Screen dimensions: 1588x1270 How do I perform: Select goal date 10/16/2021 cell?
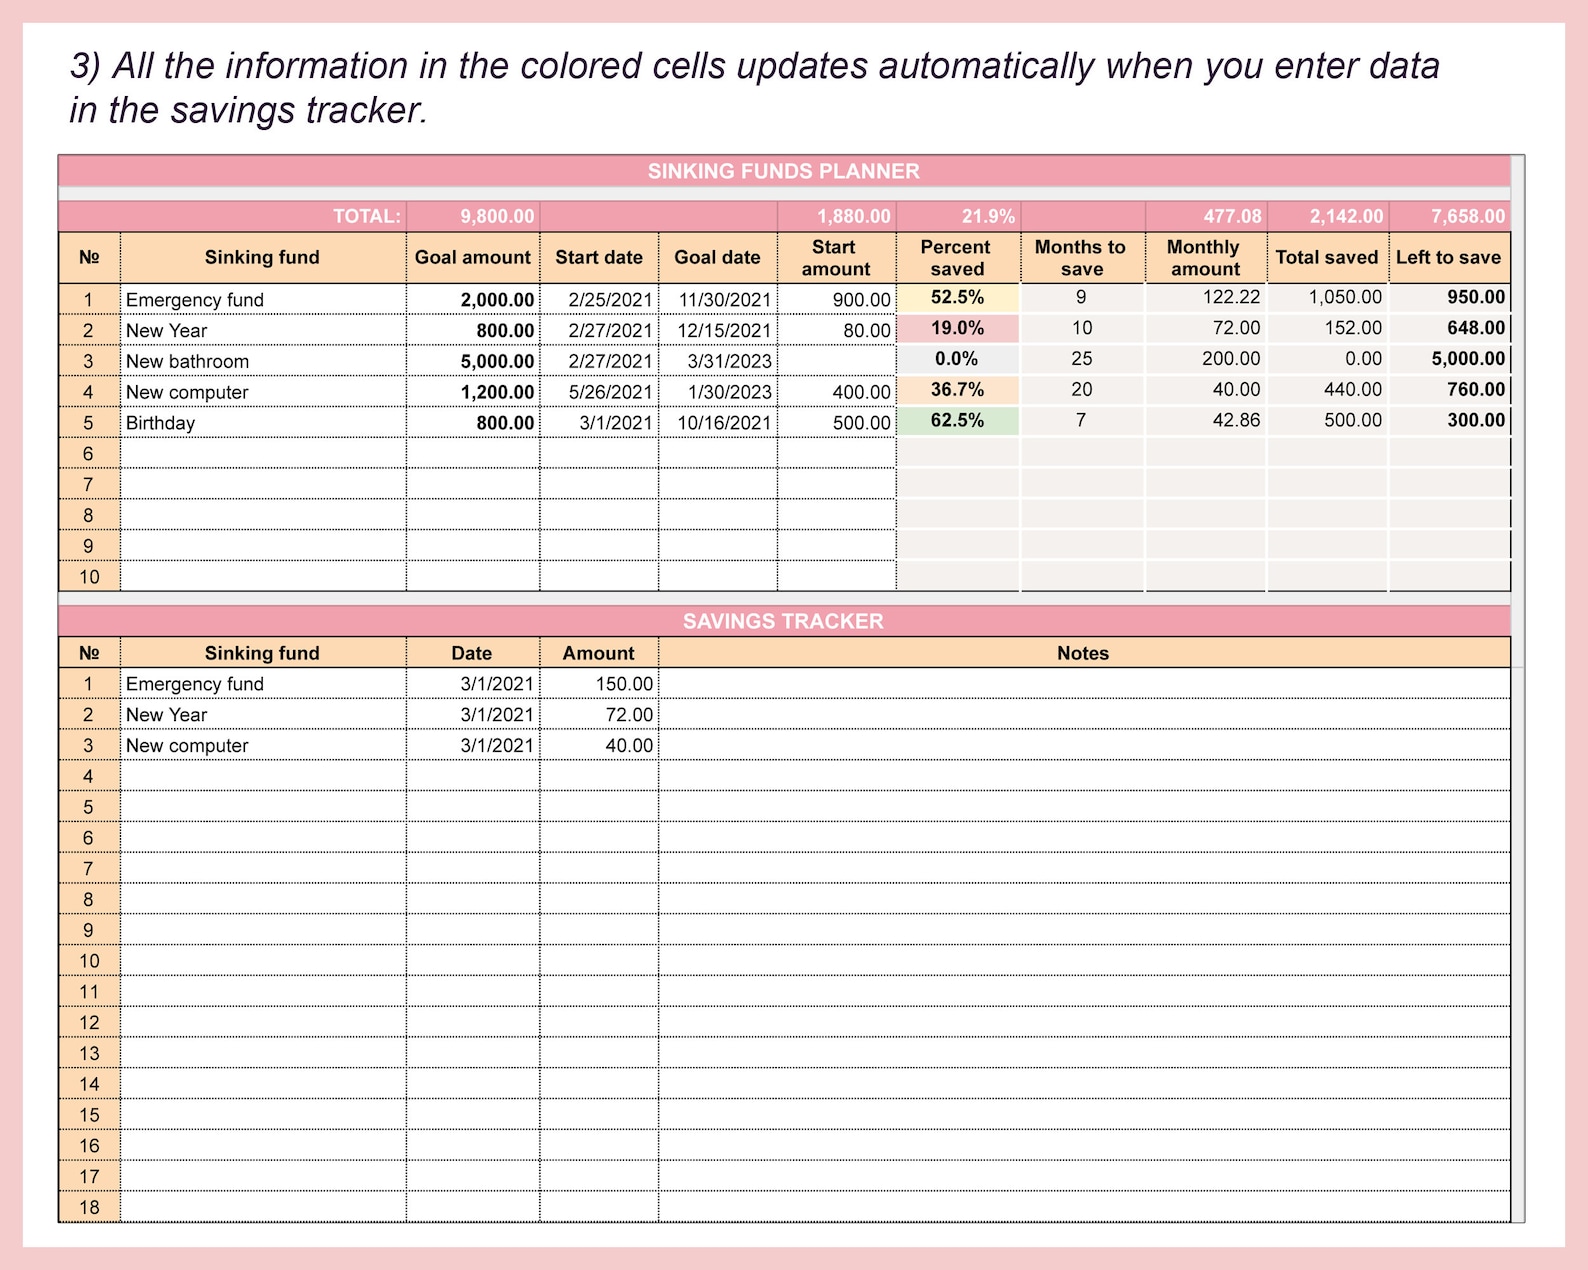(x=718, y=422)
